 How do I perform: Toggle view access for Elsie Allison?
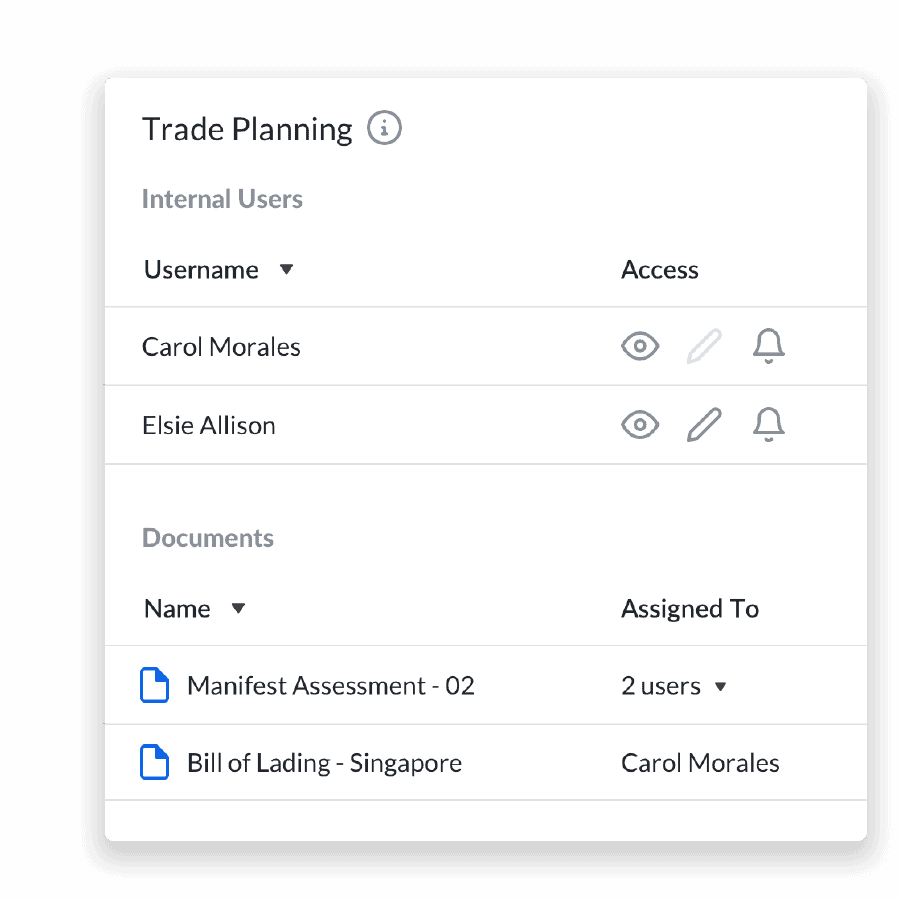pyautogui.click(x=640, y=425)
